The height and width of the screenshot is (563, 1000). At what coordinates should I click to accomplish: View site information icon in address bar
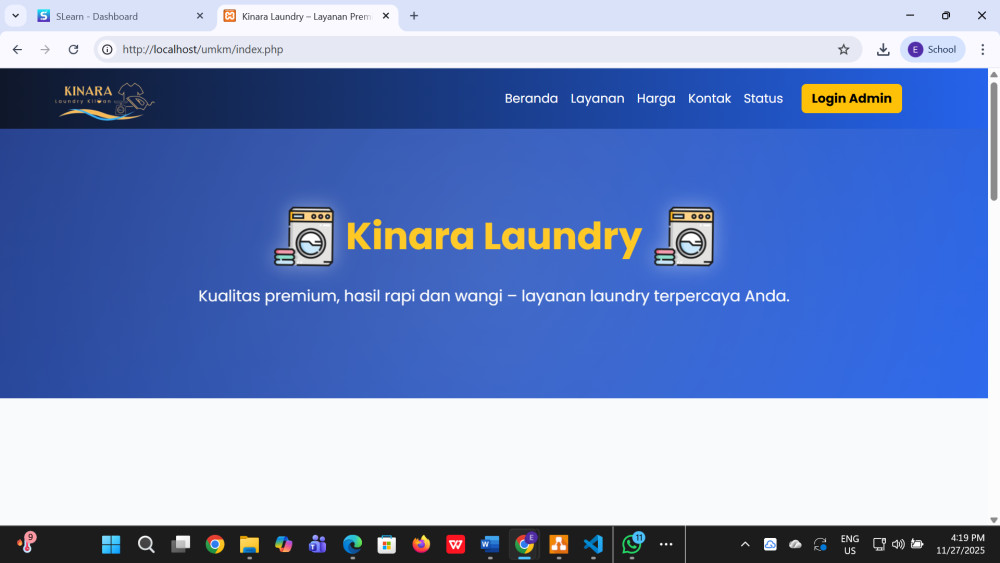(x=108, y=49)
